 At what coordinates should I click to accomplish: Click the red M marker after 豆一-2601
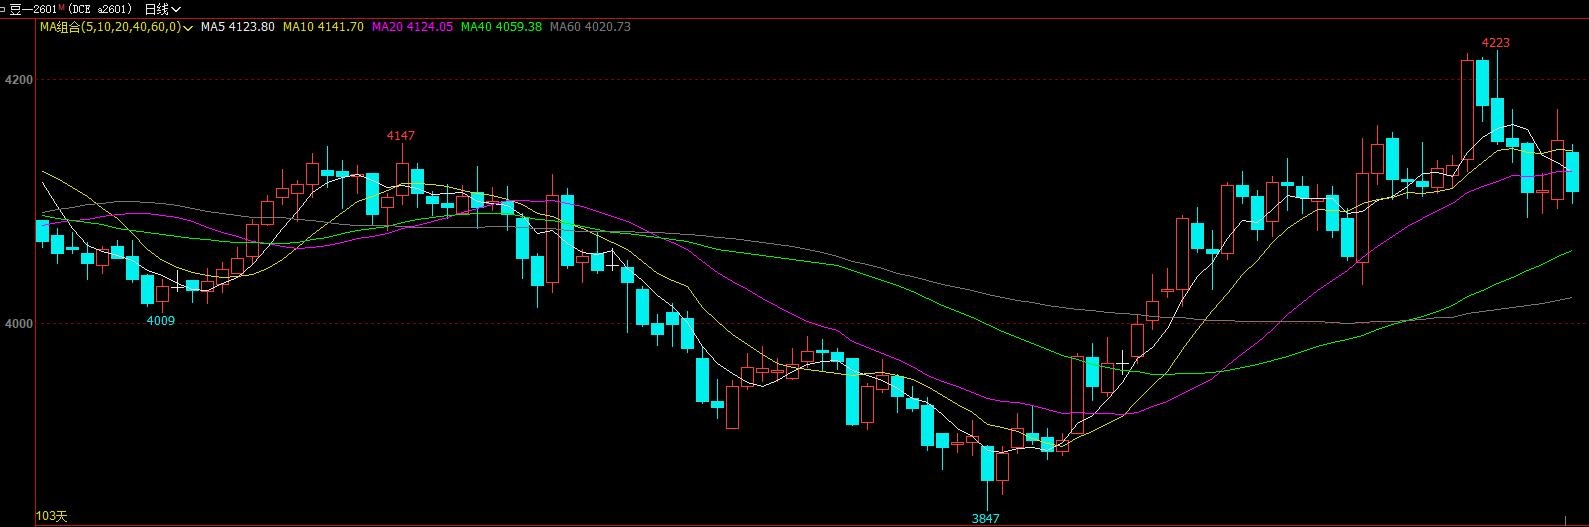pos(61,7)
